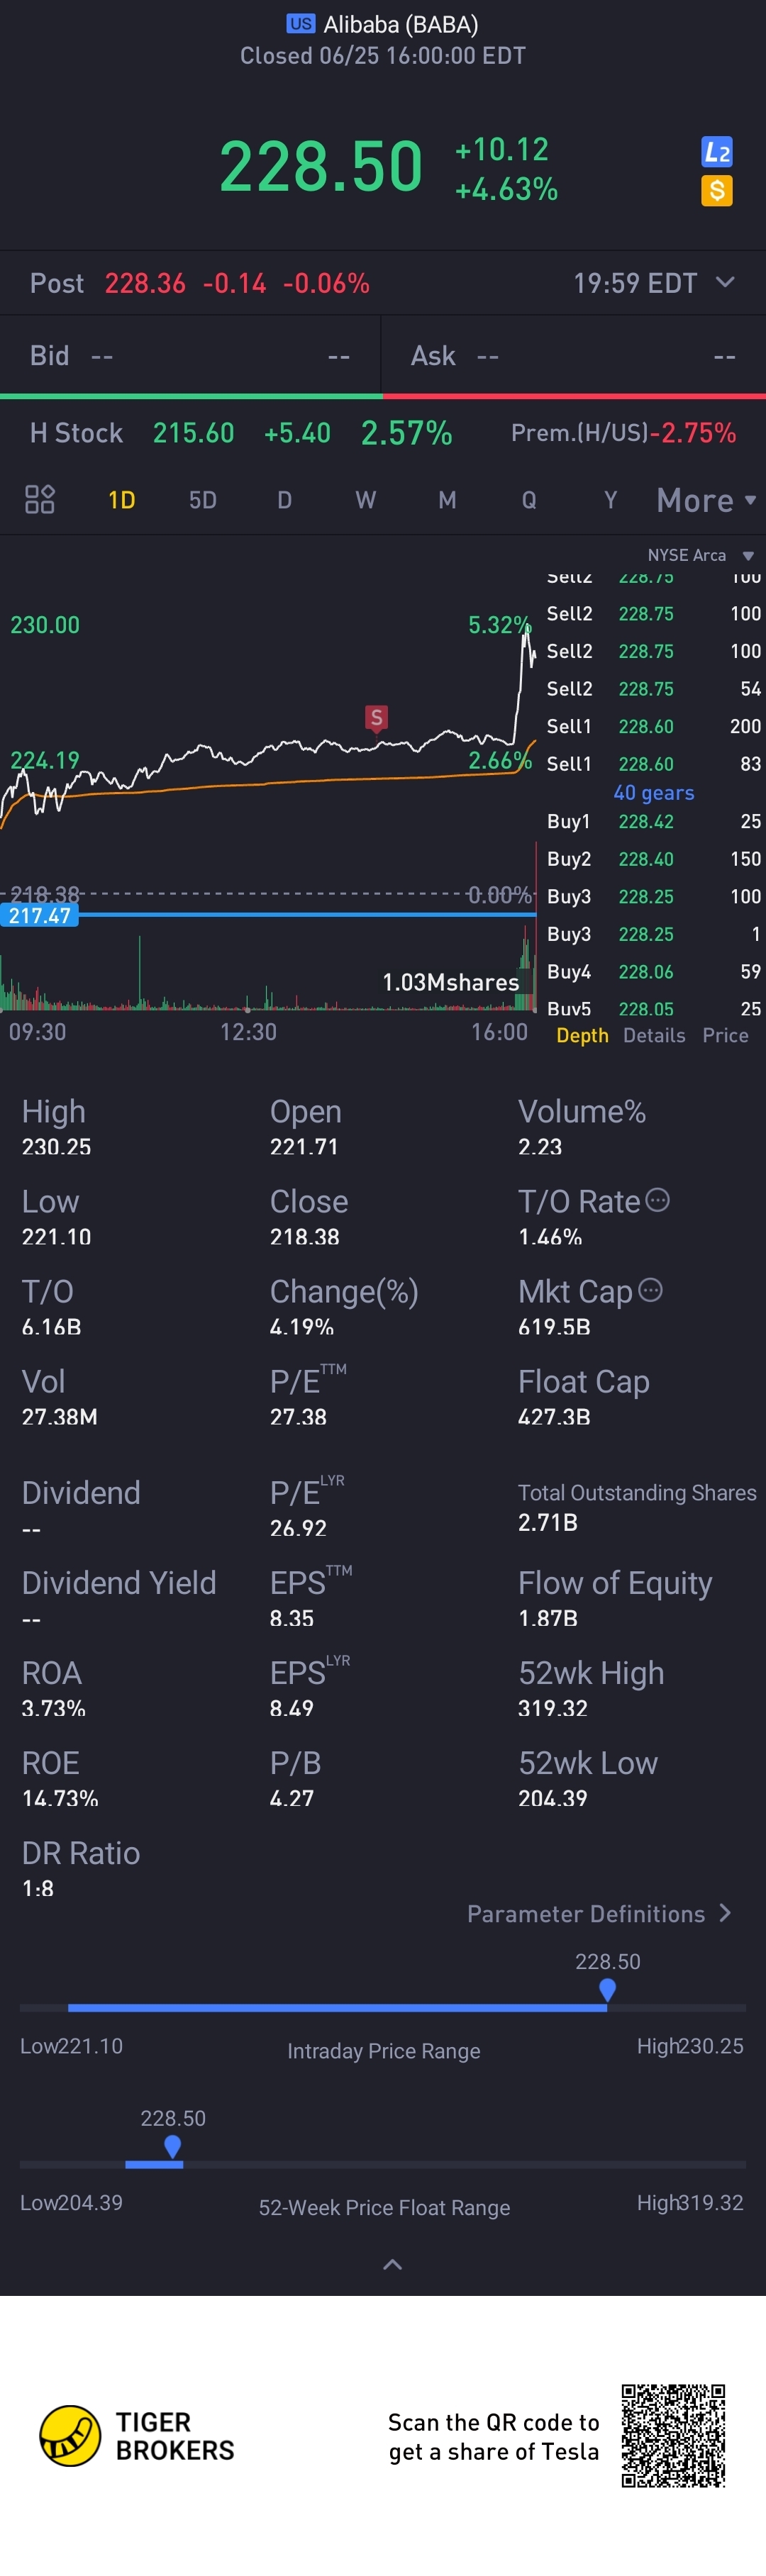Tap info icon next to Mkt Cap
Screen dimensions: 766x2576
pyautogui.click(x=650, y=1290)
